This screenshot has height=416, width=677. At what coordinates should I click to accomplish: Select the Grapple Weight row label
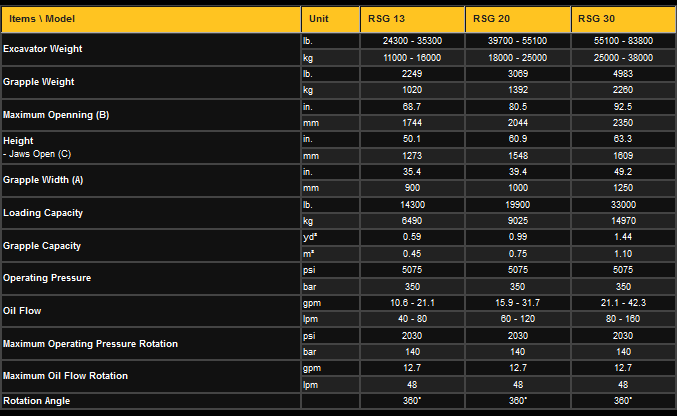(40, 81)
